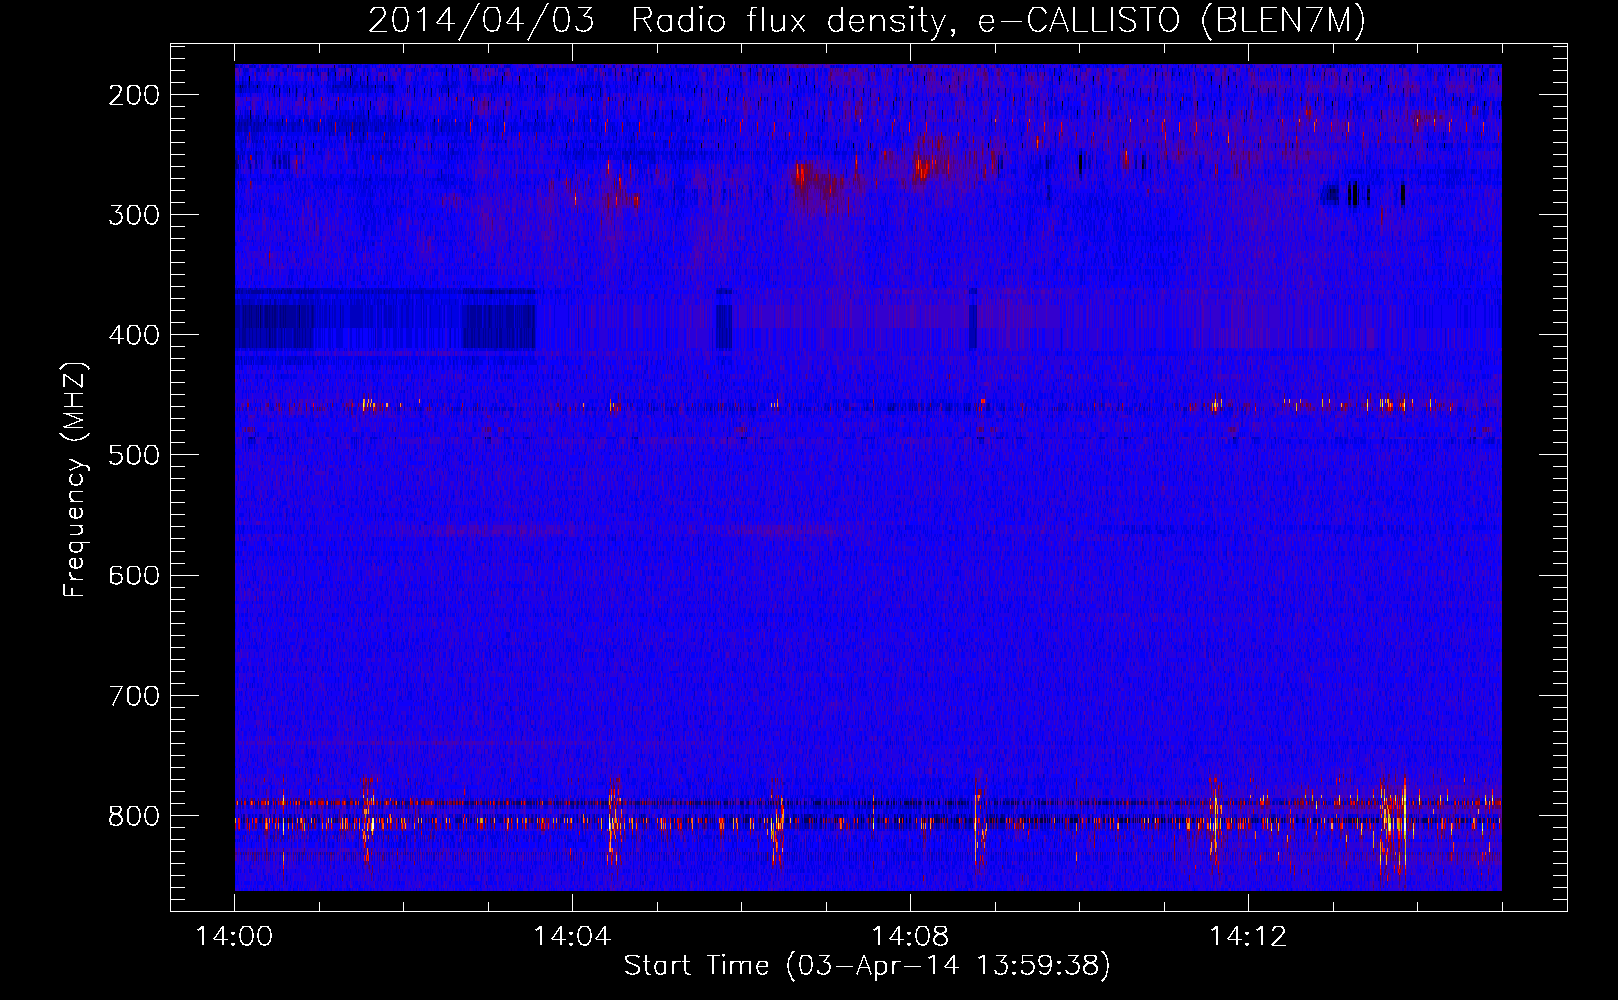The image size is (1618, 1000).
Task: Click the 14:12 time tick label
Action: coord(1247,937)
